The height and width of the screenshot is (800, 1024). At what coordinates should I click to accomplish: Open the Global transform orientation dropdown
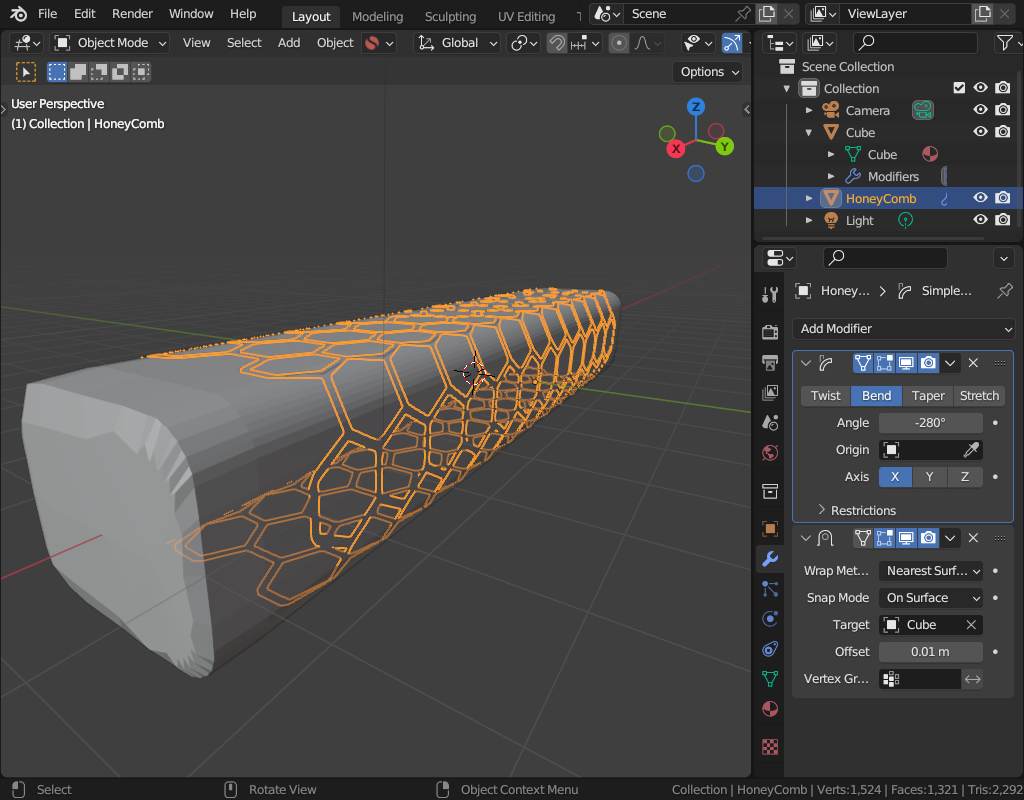[457, 43]
